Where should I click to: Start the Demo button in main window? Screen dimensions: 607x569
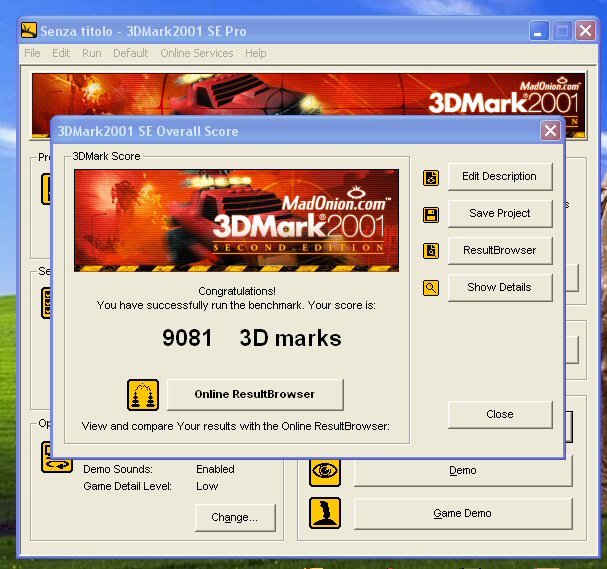(463, 471)
